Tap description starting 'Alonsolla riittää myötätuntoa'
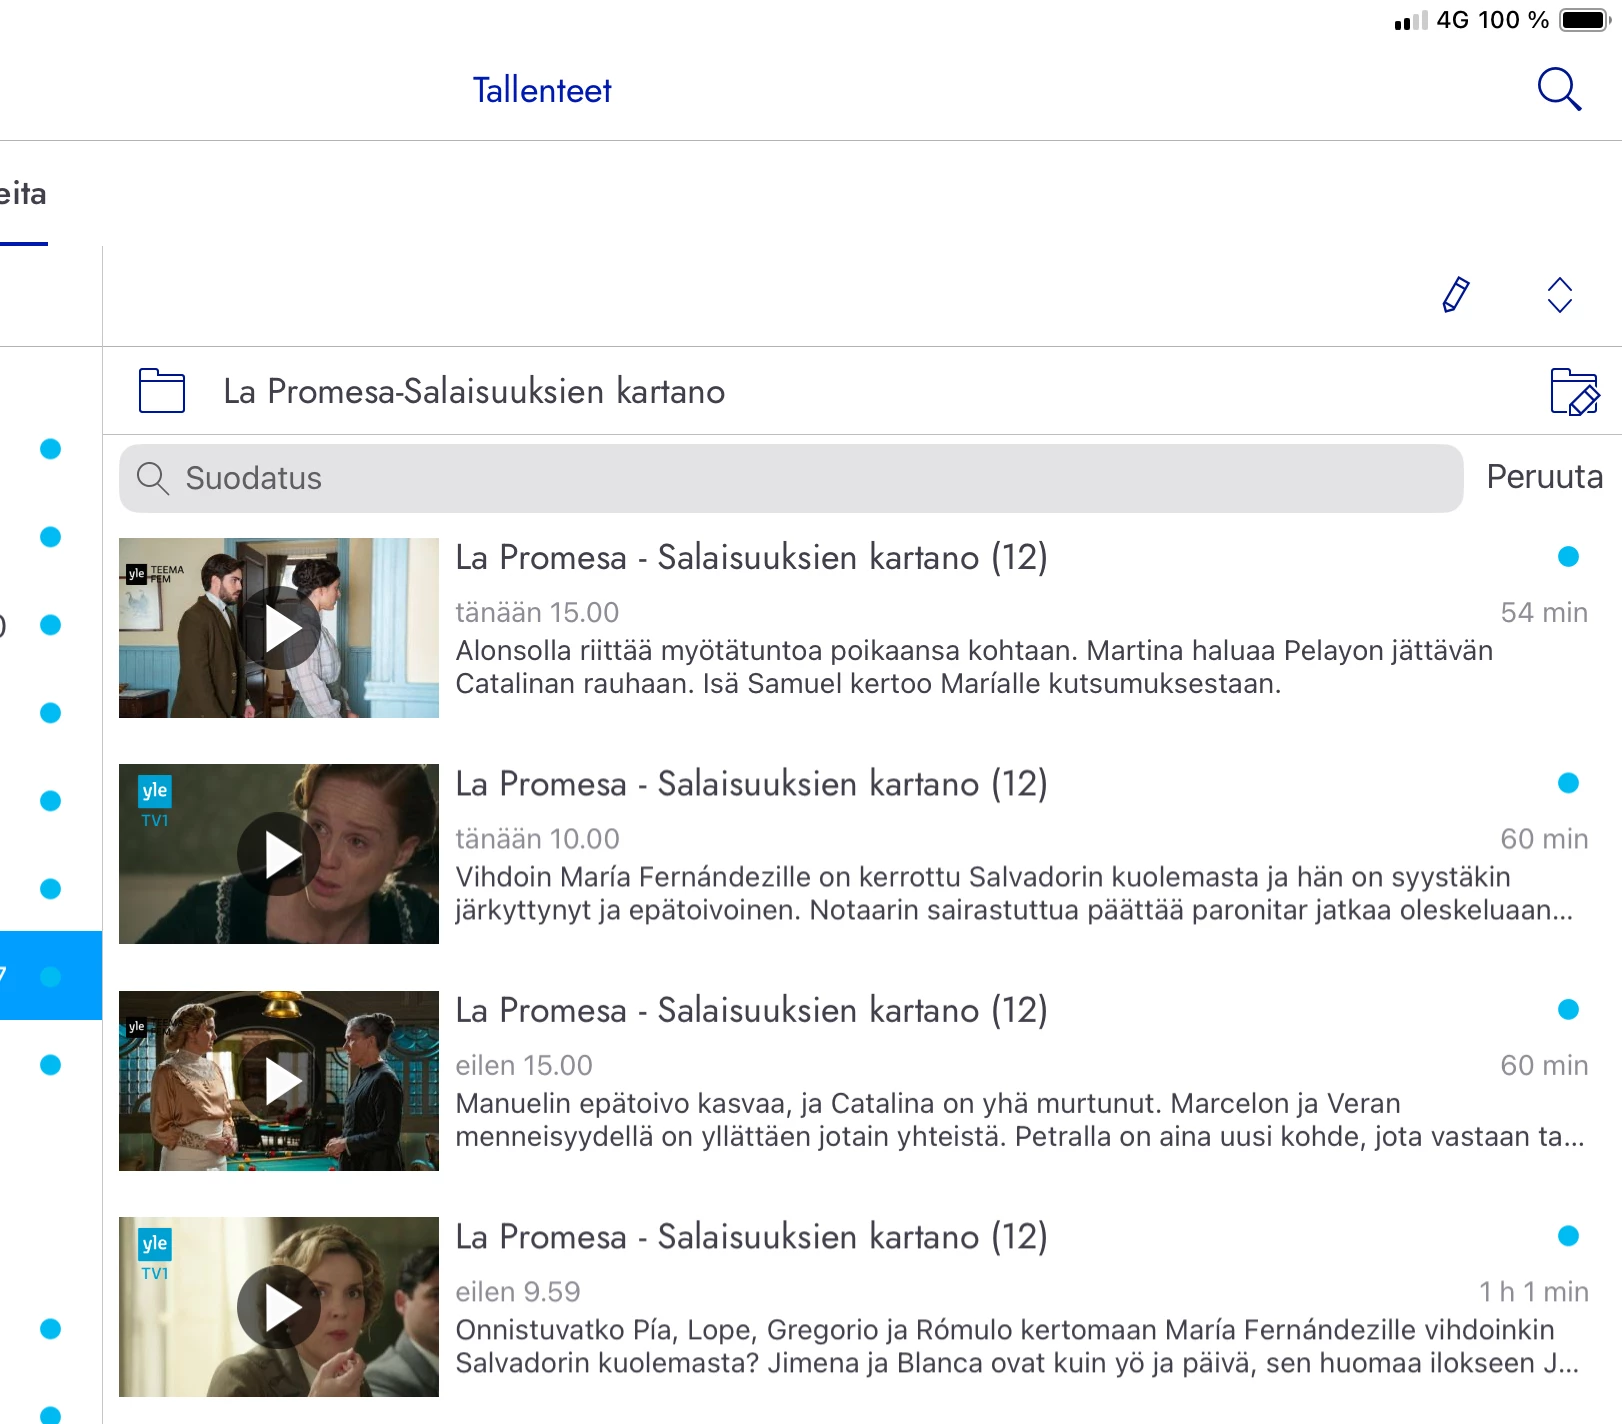 (974, 667)
